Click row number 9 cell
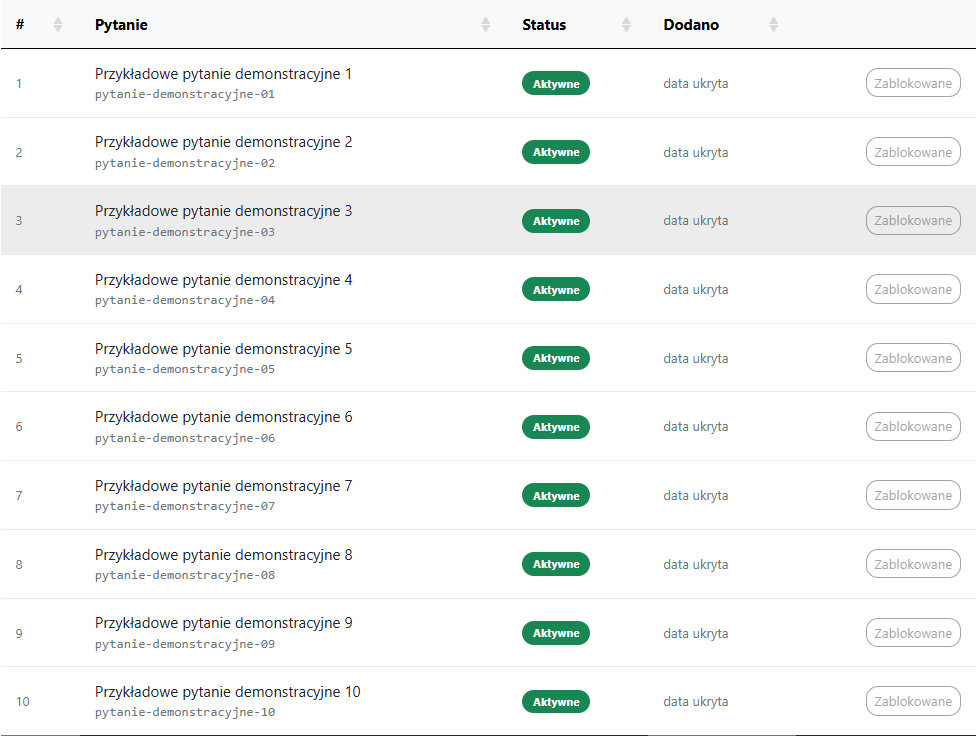Viewport: 976px width, 736px height. click(x=19, y=633)
